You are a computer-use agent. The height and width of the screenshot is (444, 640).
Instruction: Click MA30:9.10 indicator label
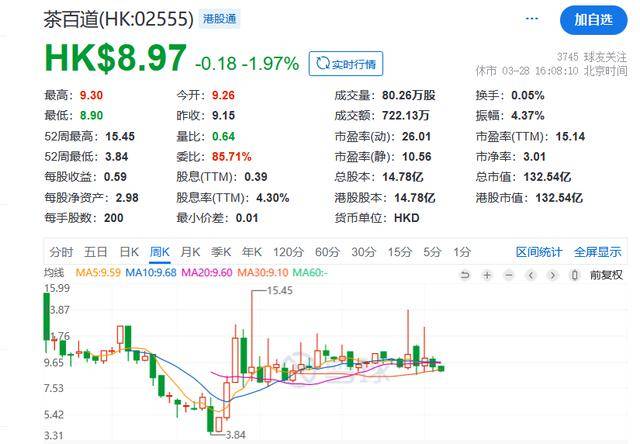point(262,272)
